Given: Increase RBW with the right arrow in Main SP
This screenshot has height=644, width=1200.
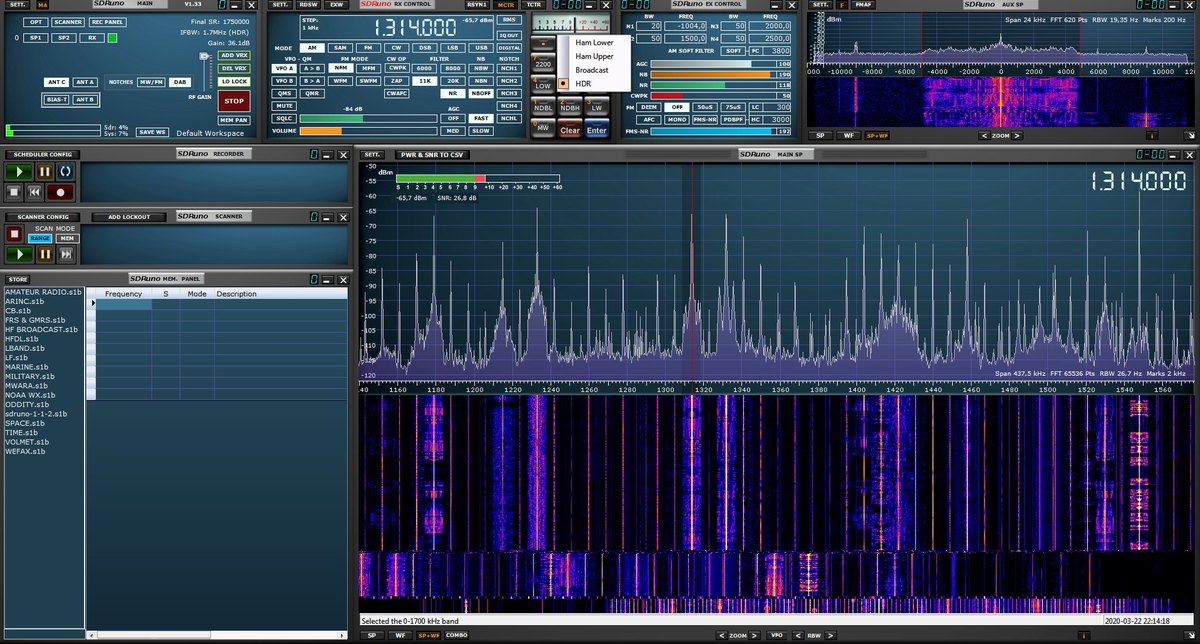Looking at the screenshot, I should pyautogui.click(x=830, y=635).
